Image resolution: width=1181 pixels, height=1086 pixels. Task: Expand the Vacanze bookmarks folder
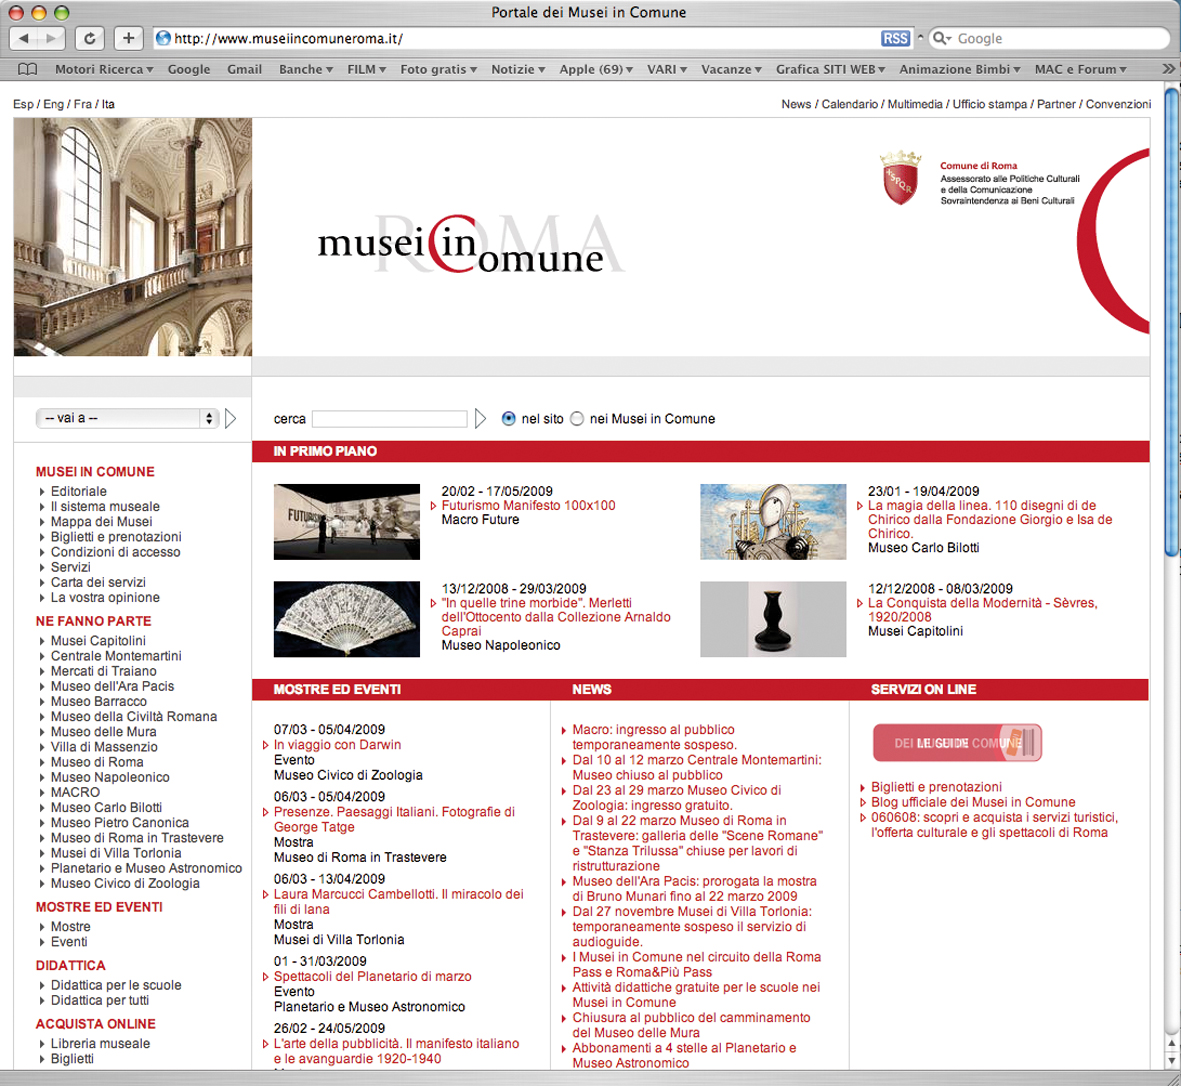[x=731, y=69]
